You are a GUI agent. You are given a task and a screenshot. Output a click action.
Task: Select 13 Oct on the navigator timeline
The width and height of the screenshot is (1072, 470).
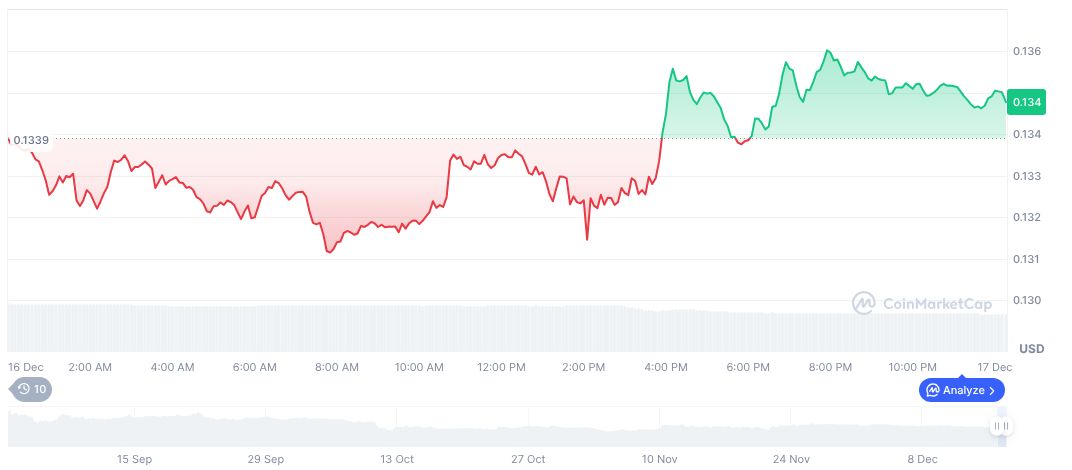[x=397, y=459]
